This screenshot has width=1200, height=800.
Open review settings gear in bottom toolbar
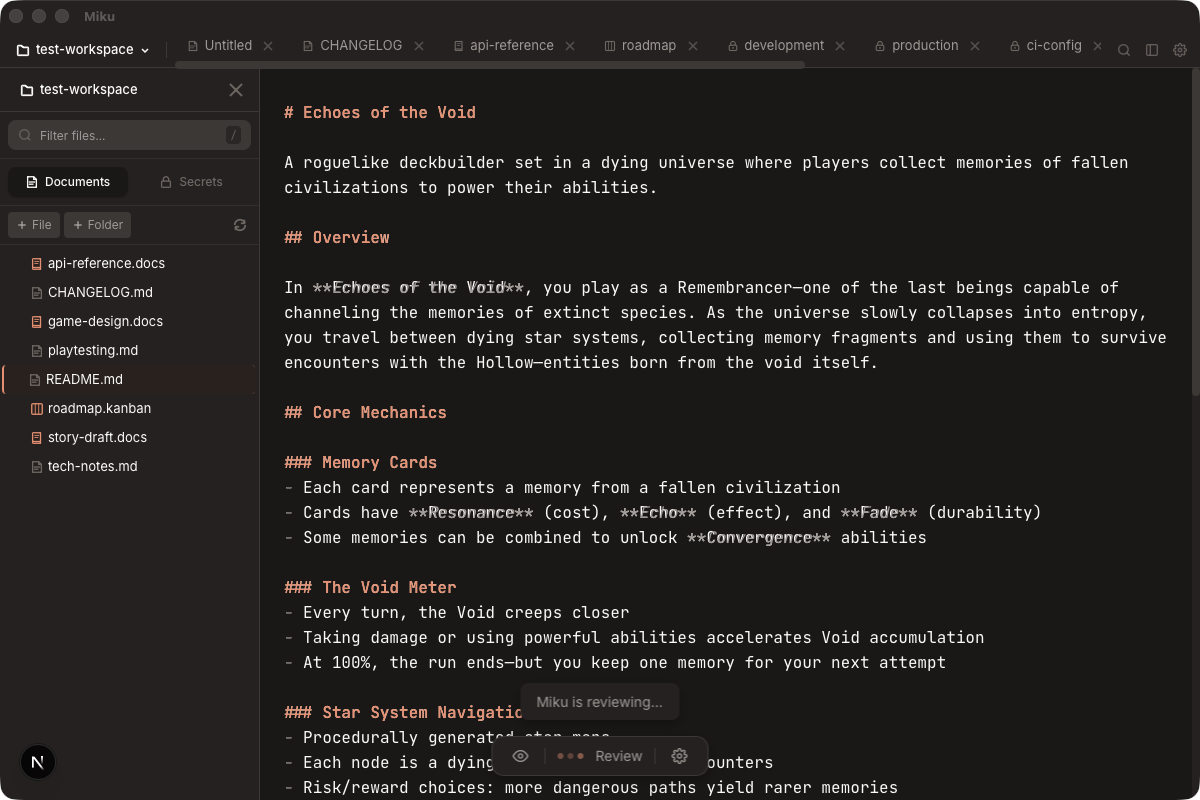coord(679,756)
